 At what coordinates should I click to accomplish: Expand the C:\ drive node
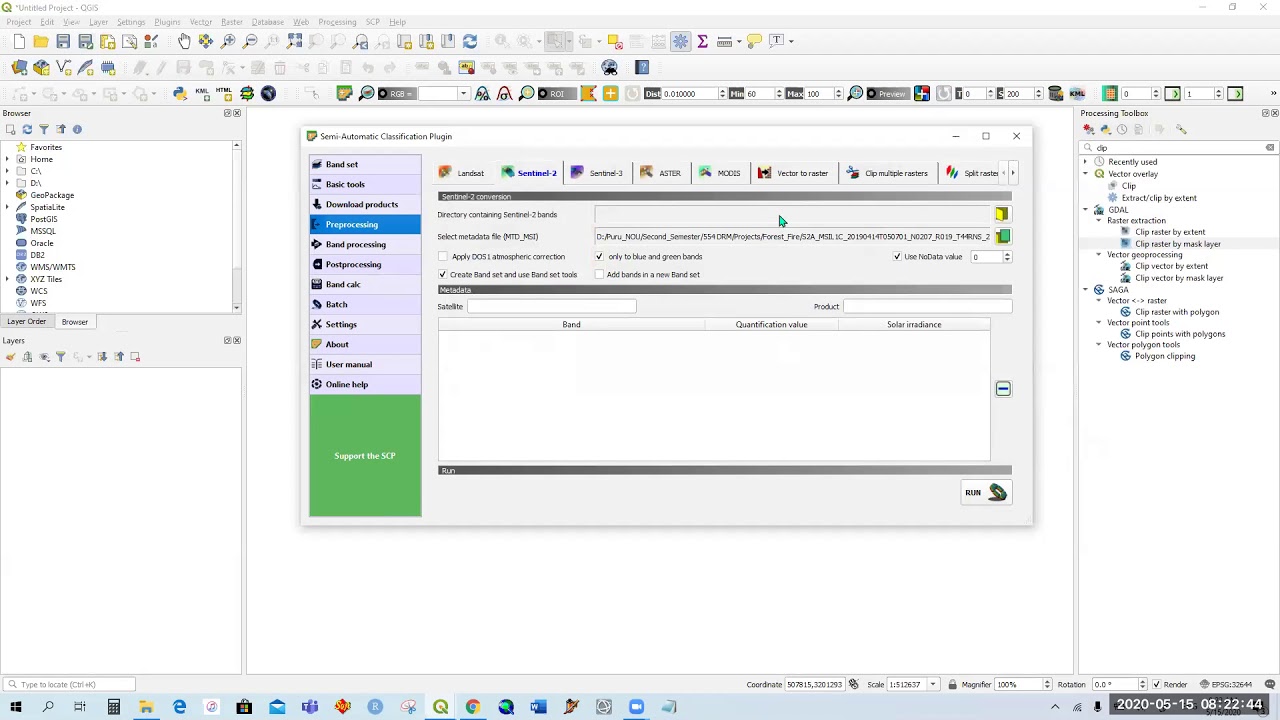click(8, 171)
